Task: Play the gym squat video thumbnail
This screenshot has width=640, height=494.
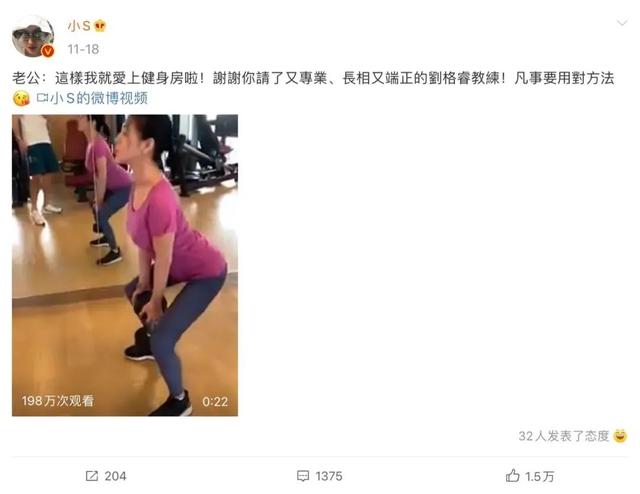Action: coord(125,265)
